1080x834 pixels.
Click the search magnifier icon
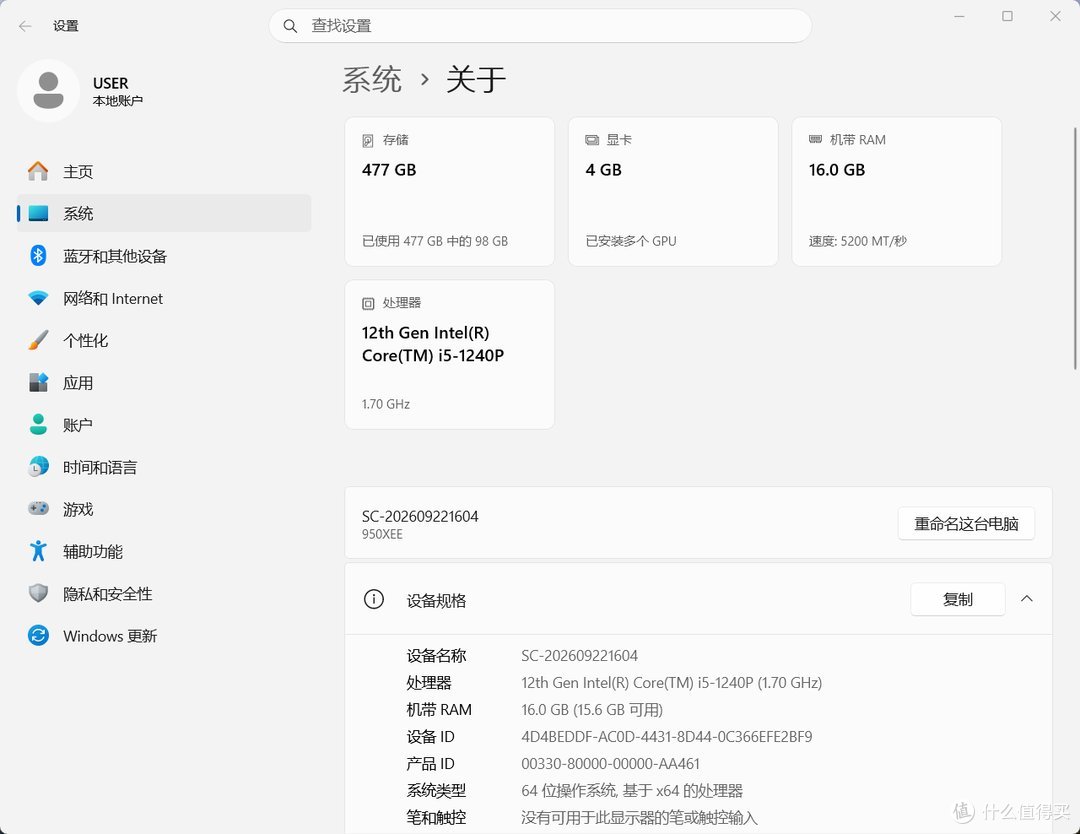(290, 26)
